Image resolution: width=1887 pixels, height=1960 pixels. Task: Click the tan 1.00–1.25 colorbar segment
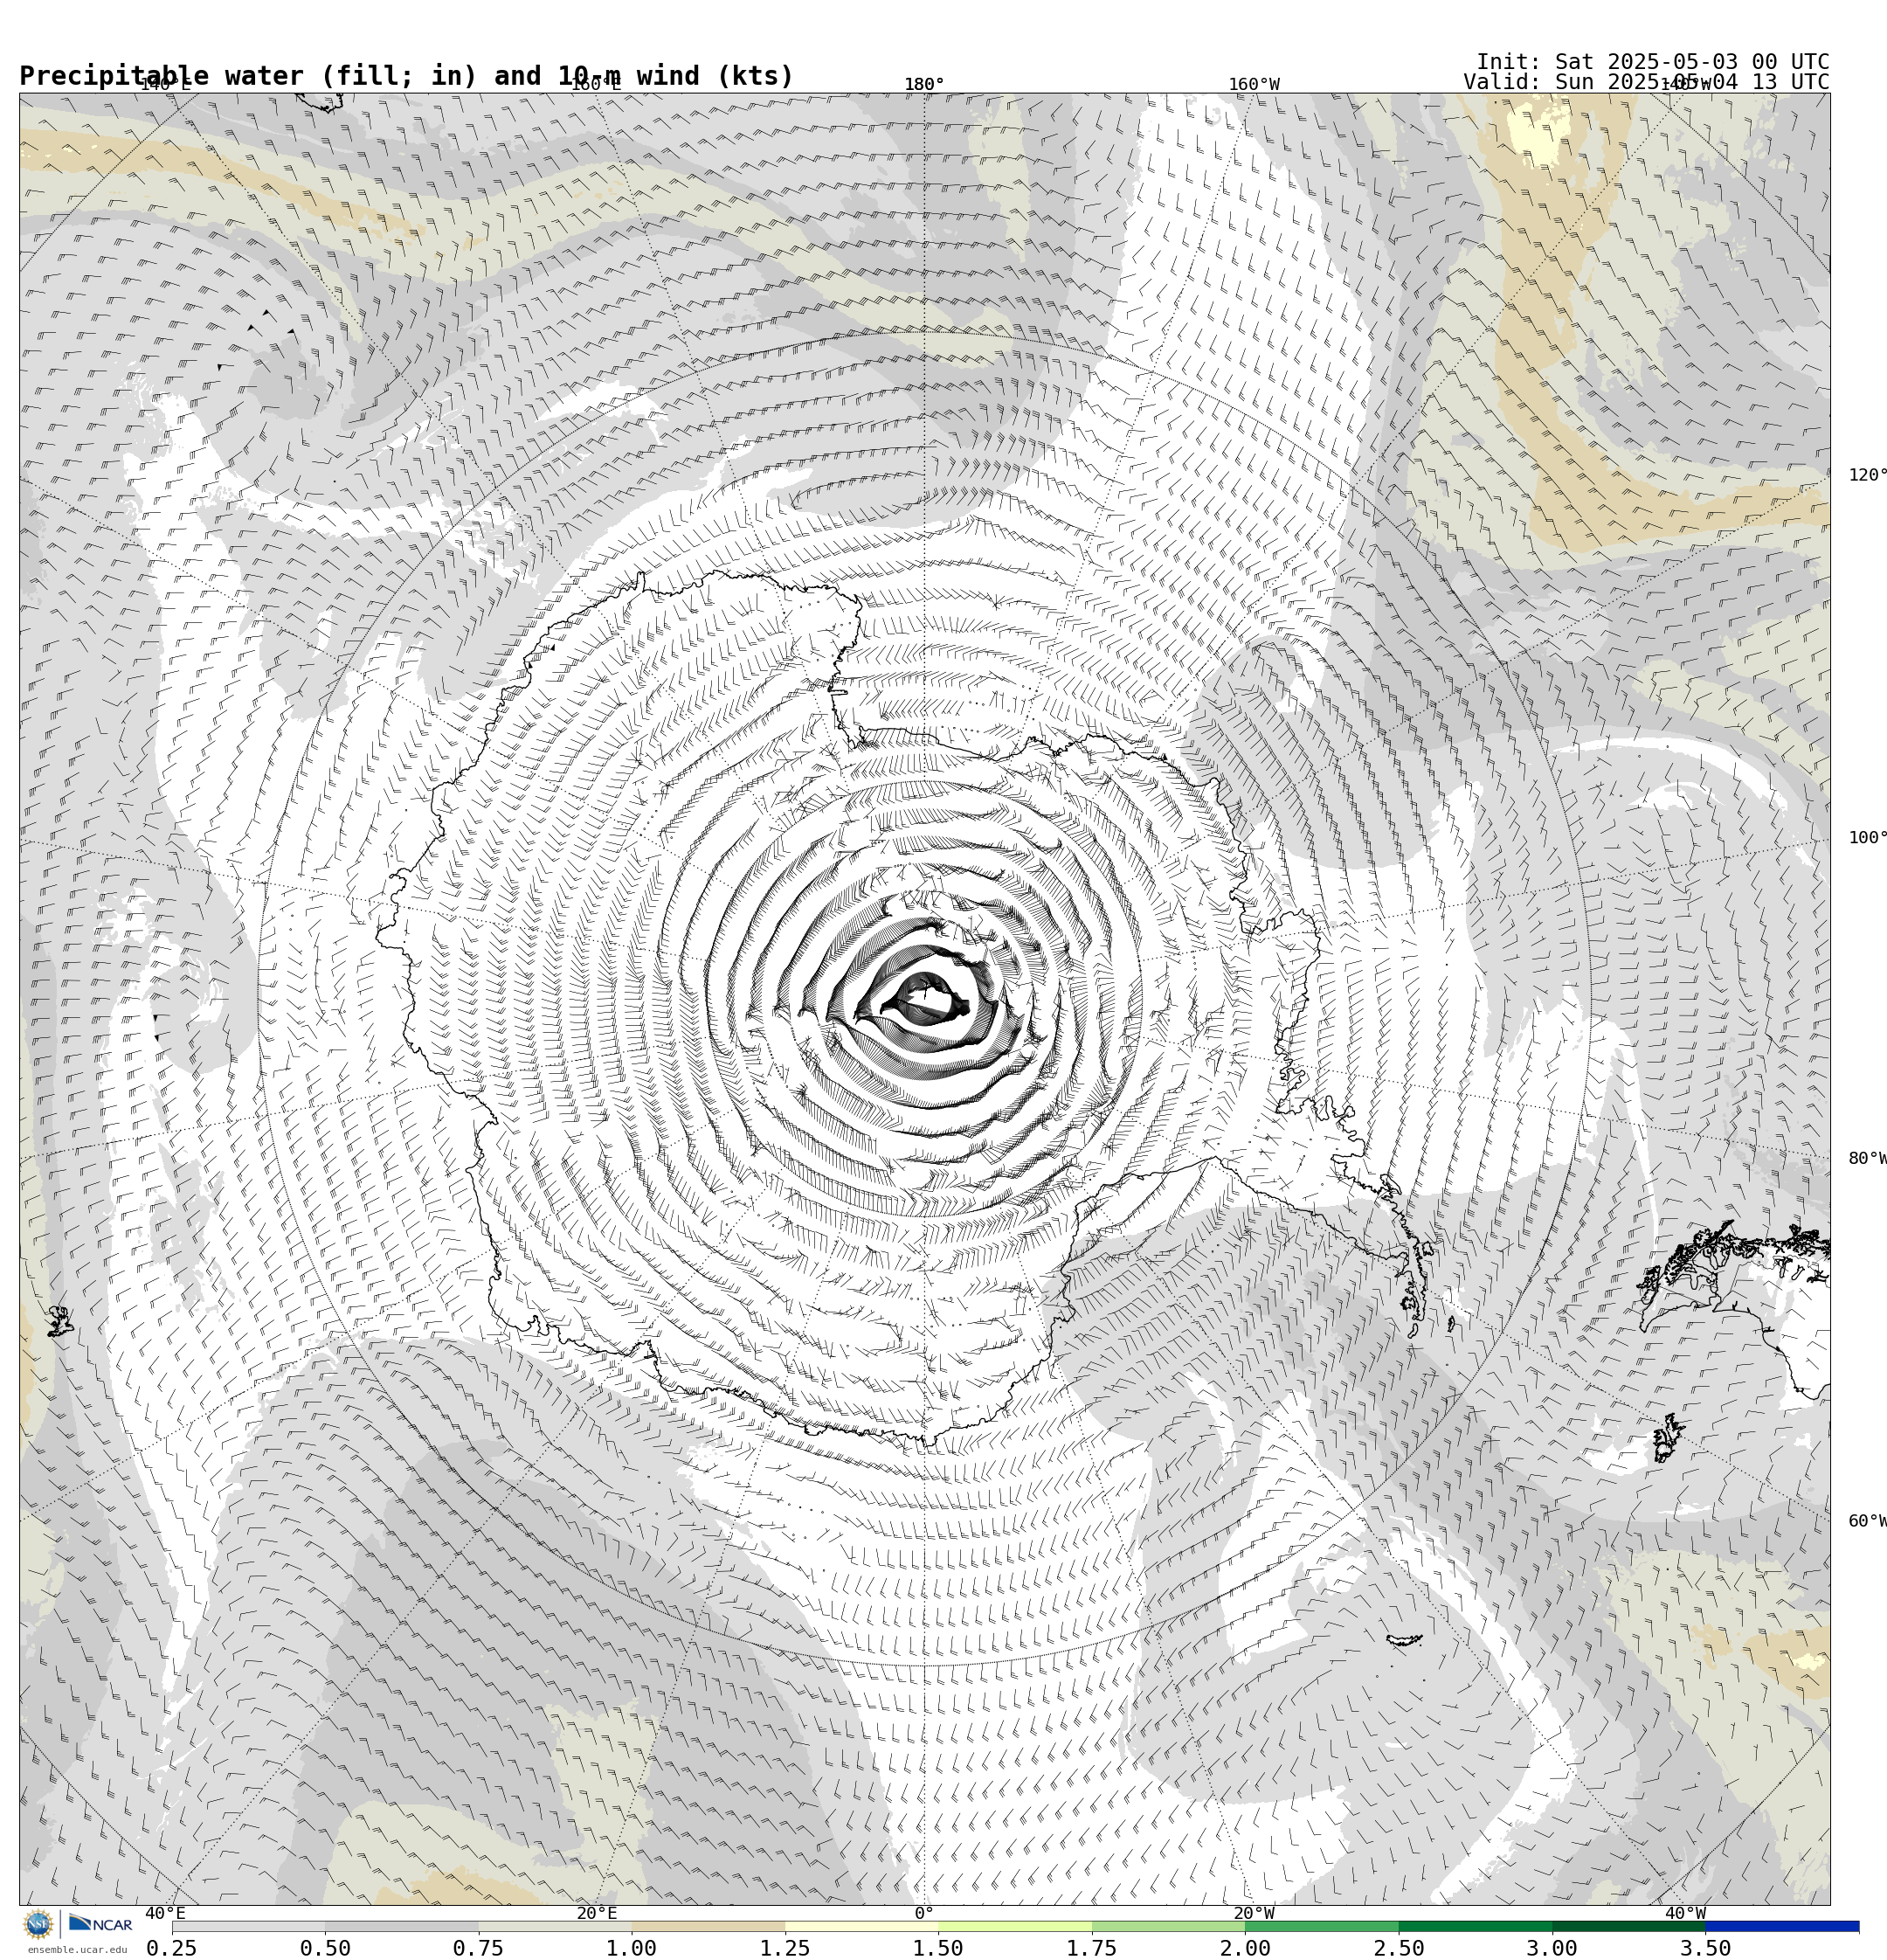click(x=708, y=1926)
